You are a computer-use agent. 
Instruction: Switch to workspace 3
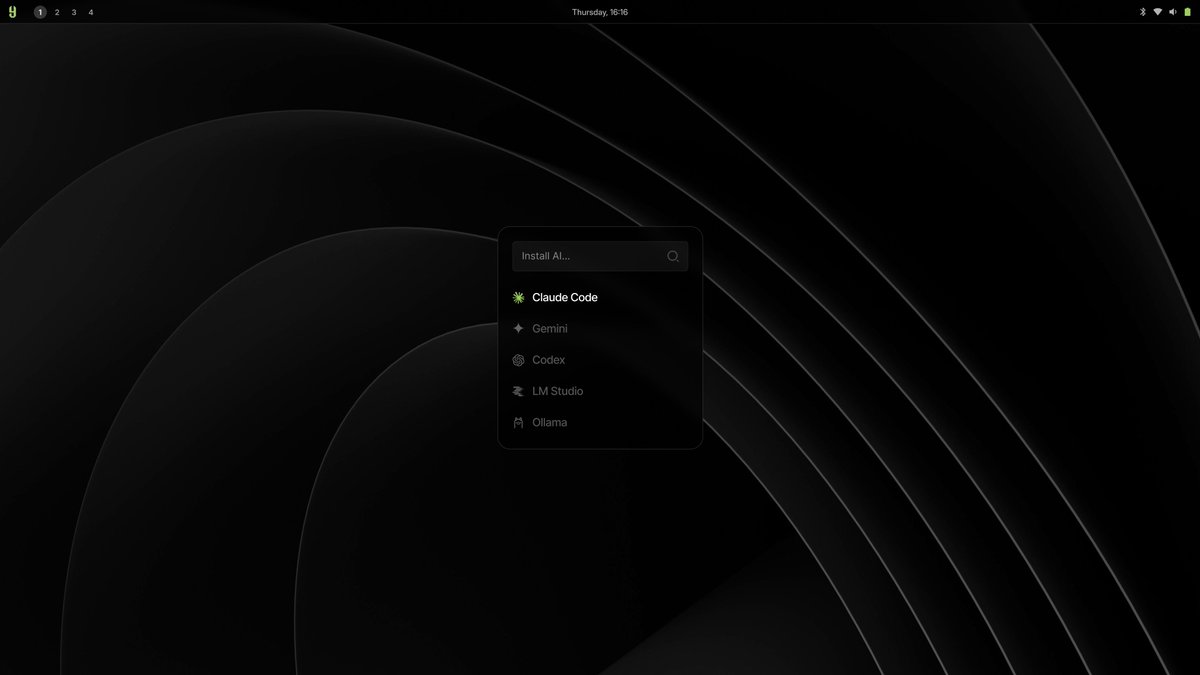point(74,12)
